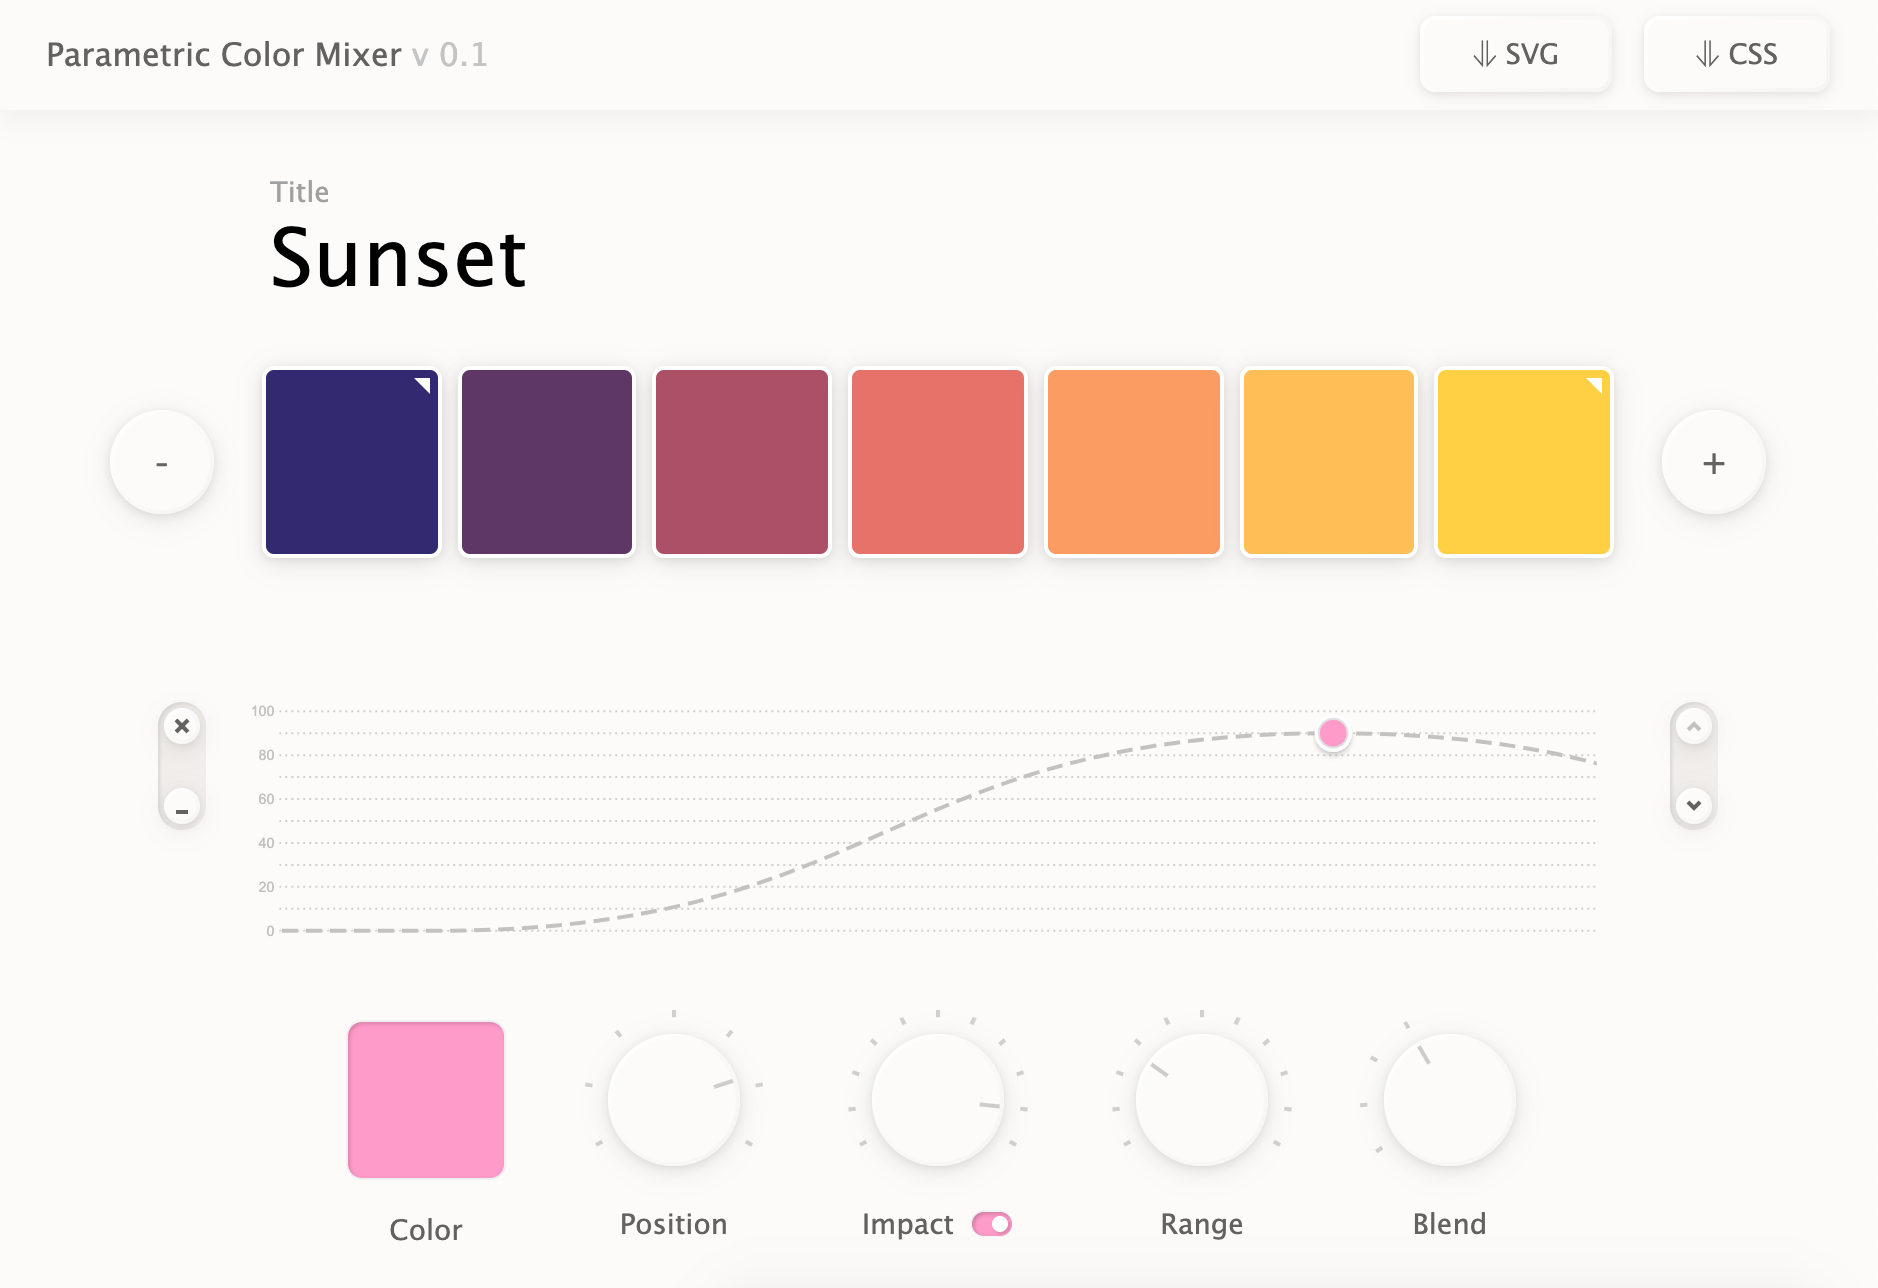
Task: Click the down chevron right of the curve panel
Action: 1693,805
